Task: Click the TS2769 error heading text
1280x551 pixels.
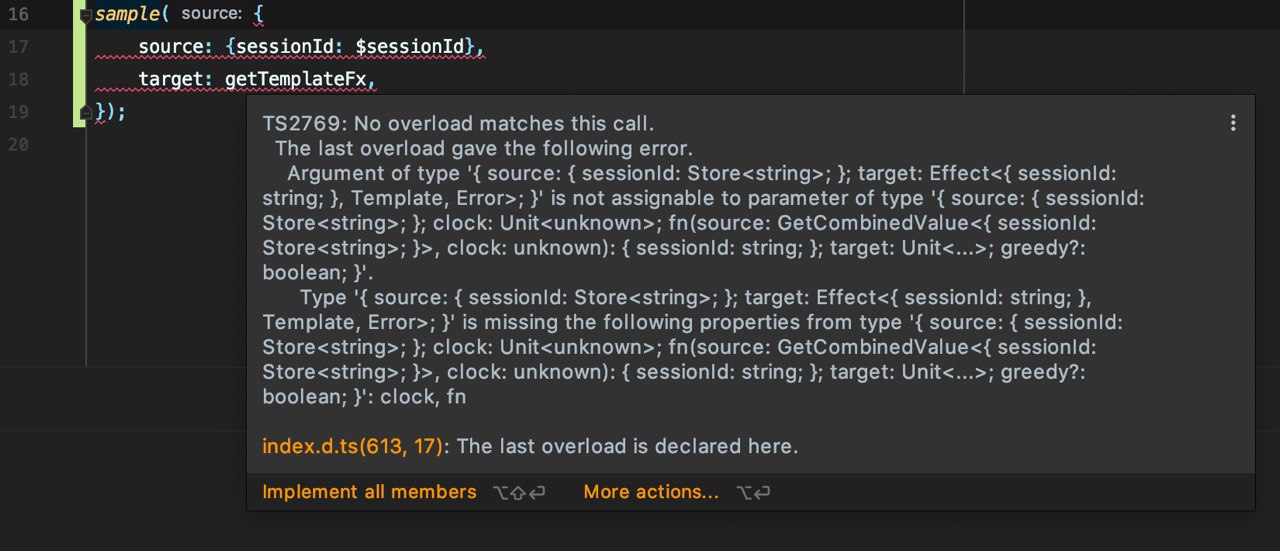Action: (458, 123)
